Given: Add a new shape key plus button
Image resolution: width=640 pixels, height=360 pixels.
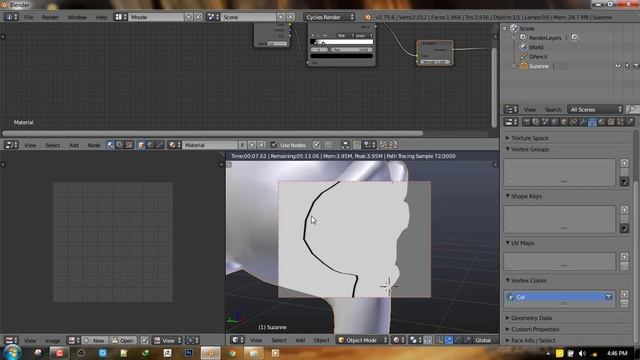Looking at the screenshot, I should point(624,210).
